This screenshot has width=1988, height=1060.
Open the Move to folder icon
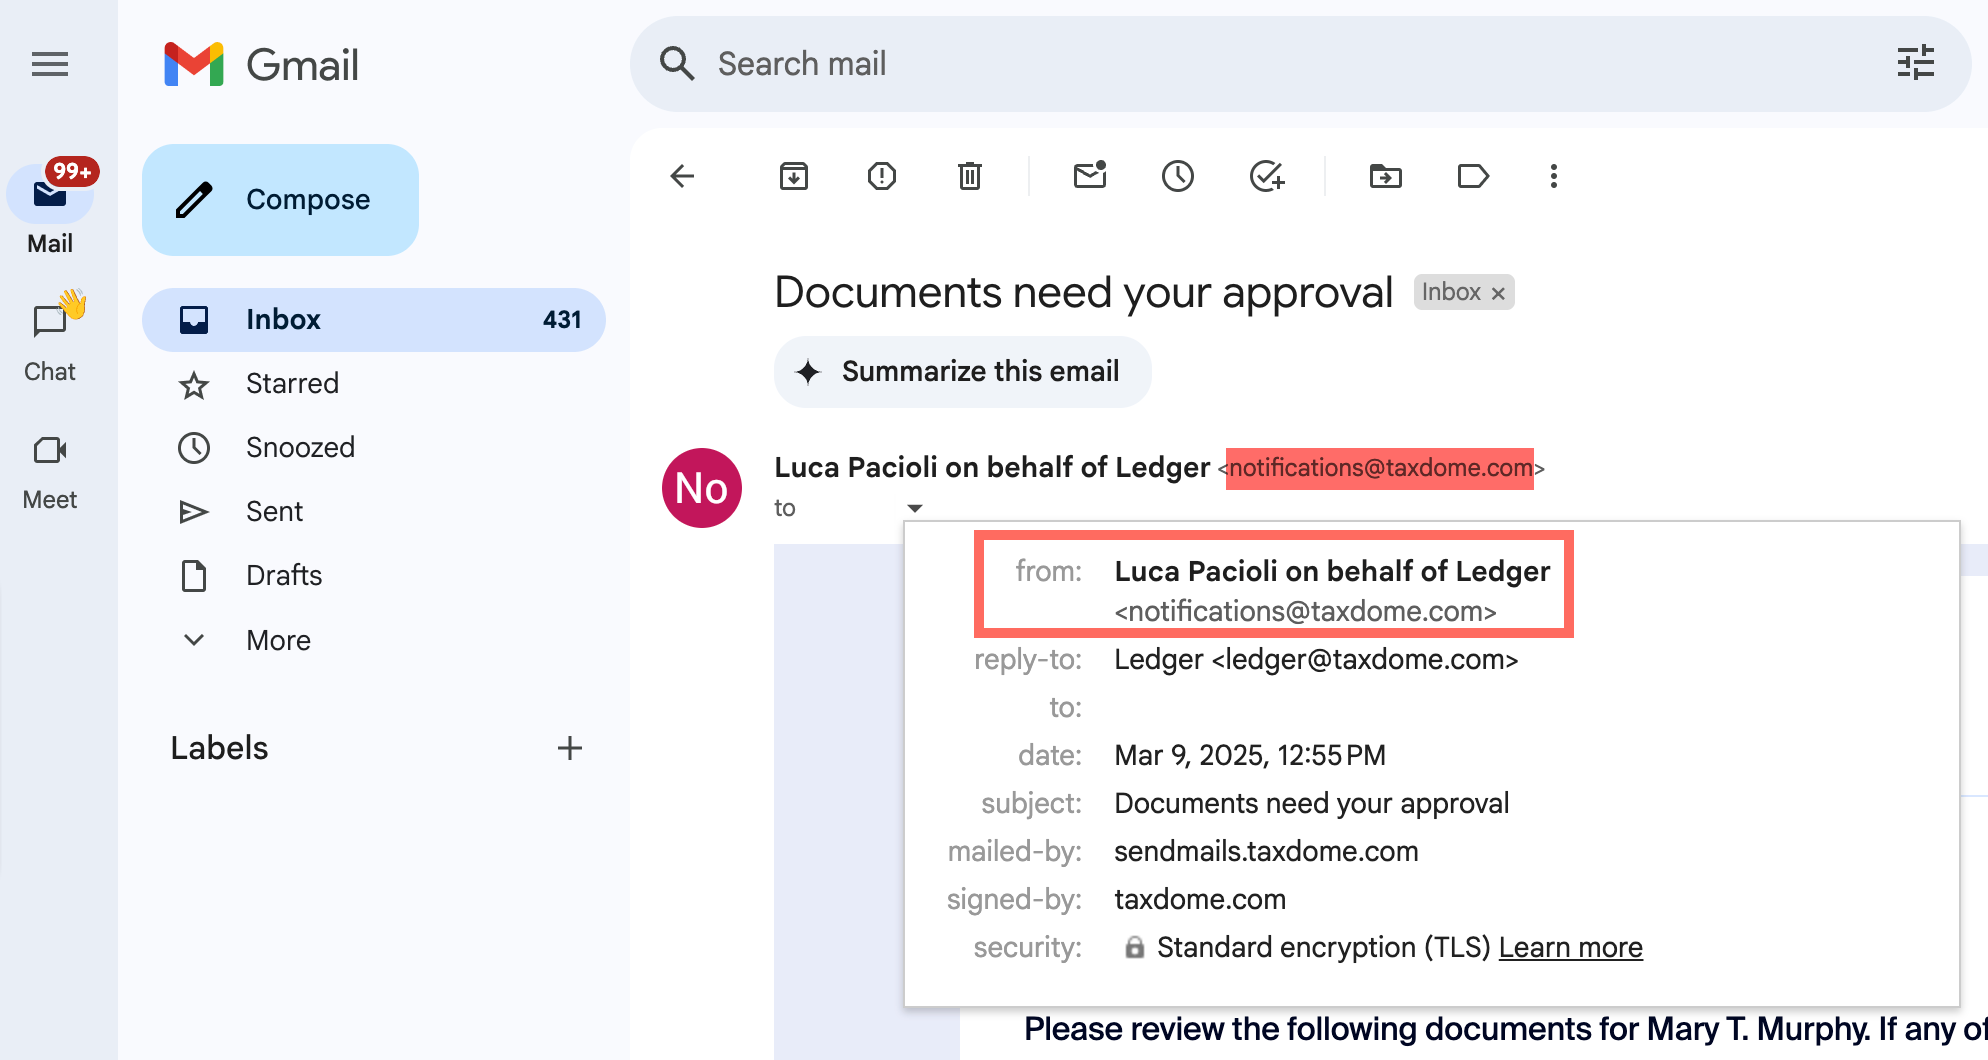coord(1385,177)
